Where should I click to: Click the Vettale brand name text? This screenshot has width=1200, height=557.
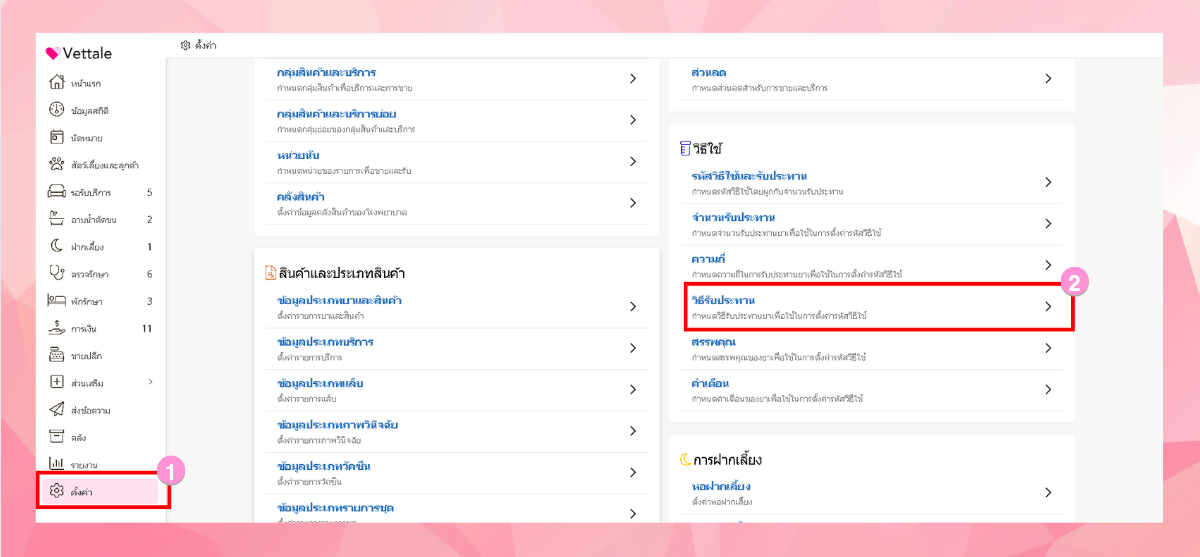pyautogui.click(x=87, y=54)
